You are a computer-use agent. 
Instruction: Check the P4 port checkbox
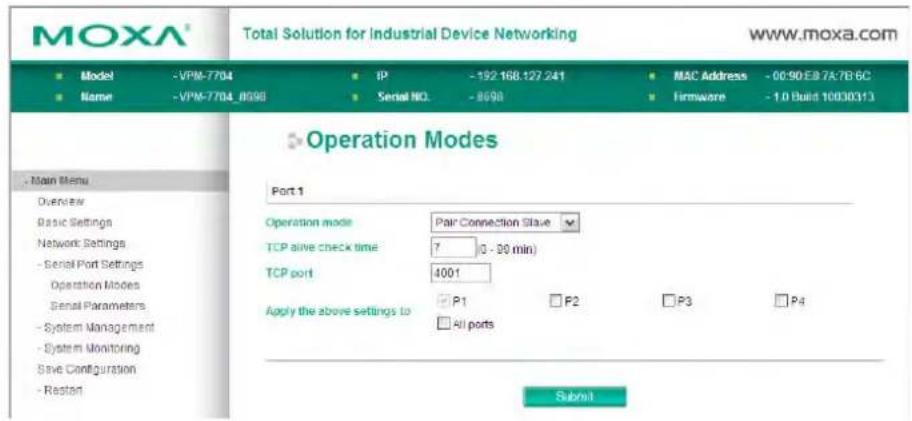(781, 301)
